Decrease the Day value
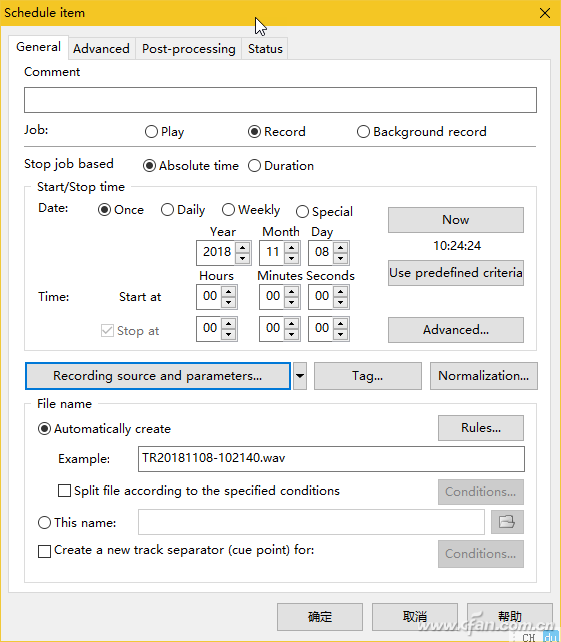The height and width of the screenshot is (642, 561). (x=340, y=258)
